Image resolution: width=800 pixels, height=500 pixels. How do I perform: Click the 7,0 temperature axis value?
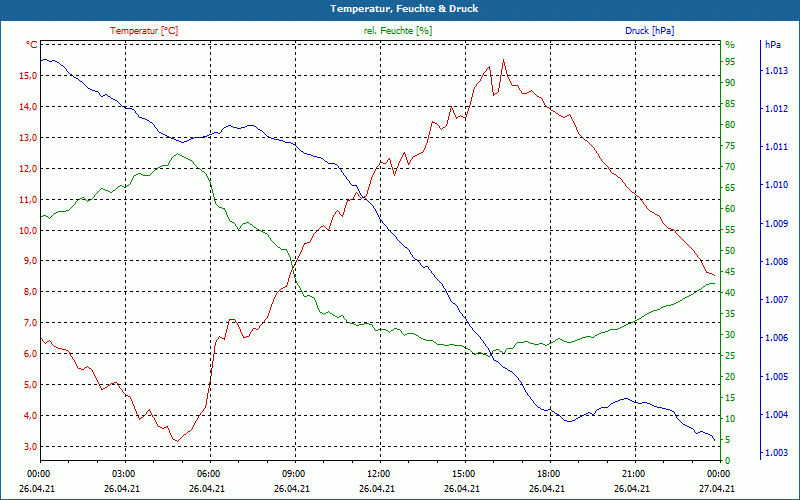coord(30,322)
